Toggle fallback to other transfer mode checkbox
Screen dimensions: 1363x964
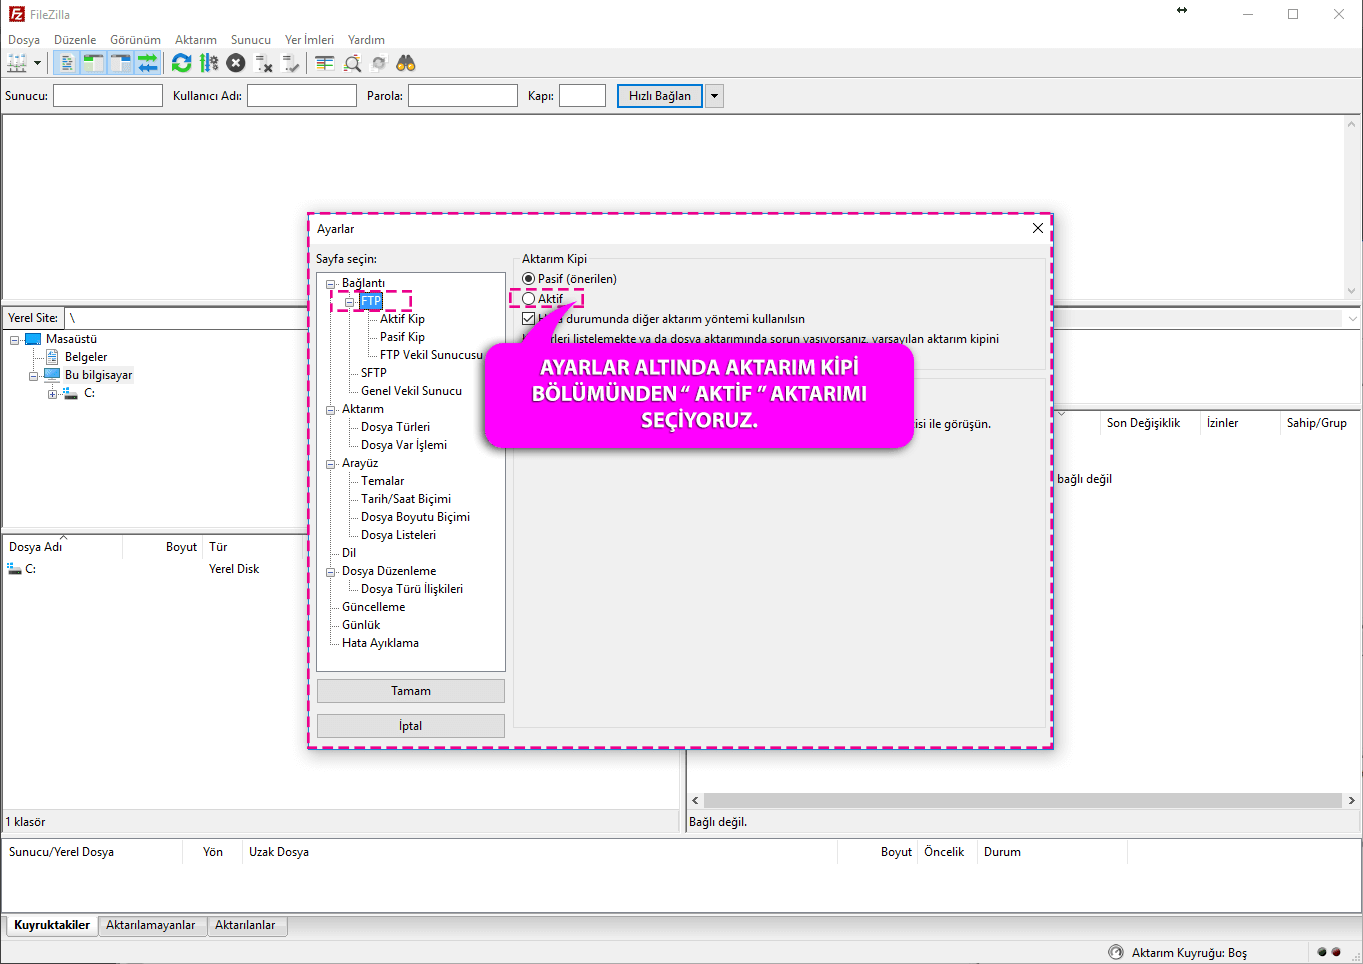529,319
